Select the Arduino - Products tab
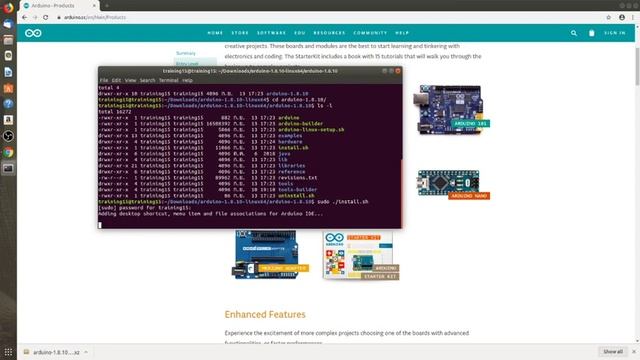The height and width of the screenshot is (360, 640). pos(60,6)
